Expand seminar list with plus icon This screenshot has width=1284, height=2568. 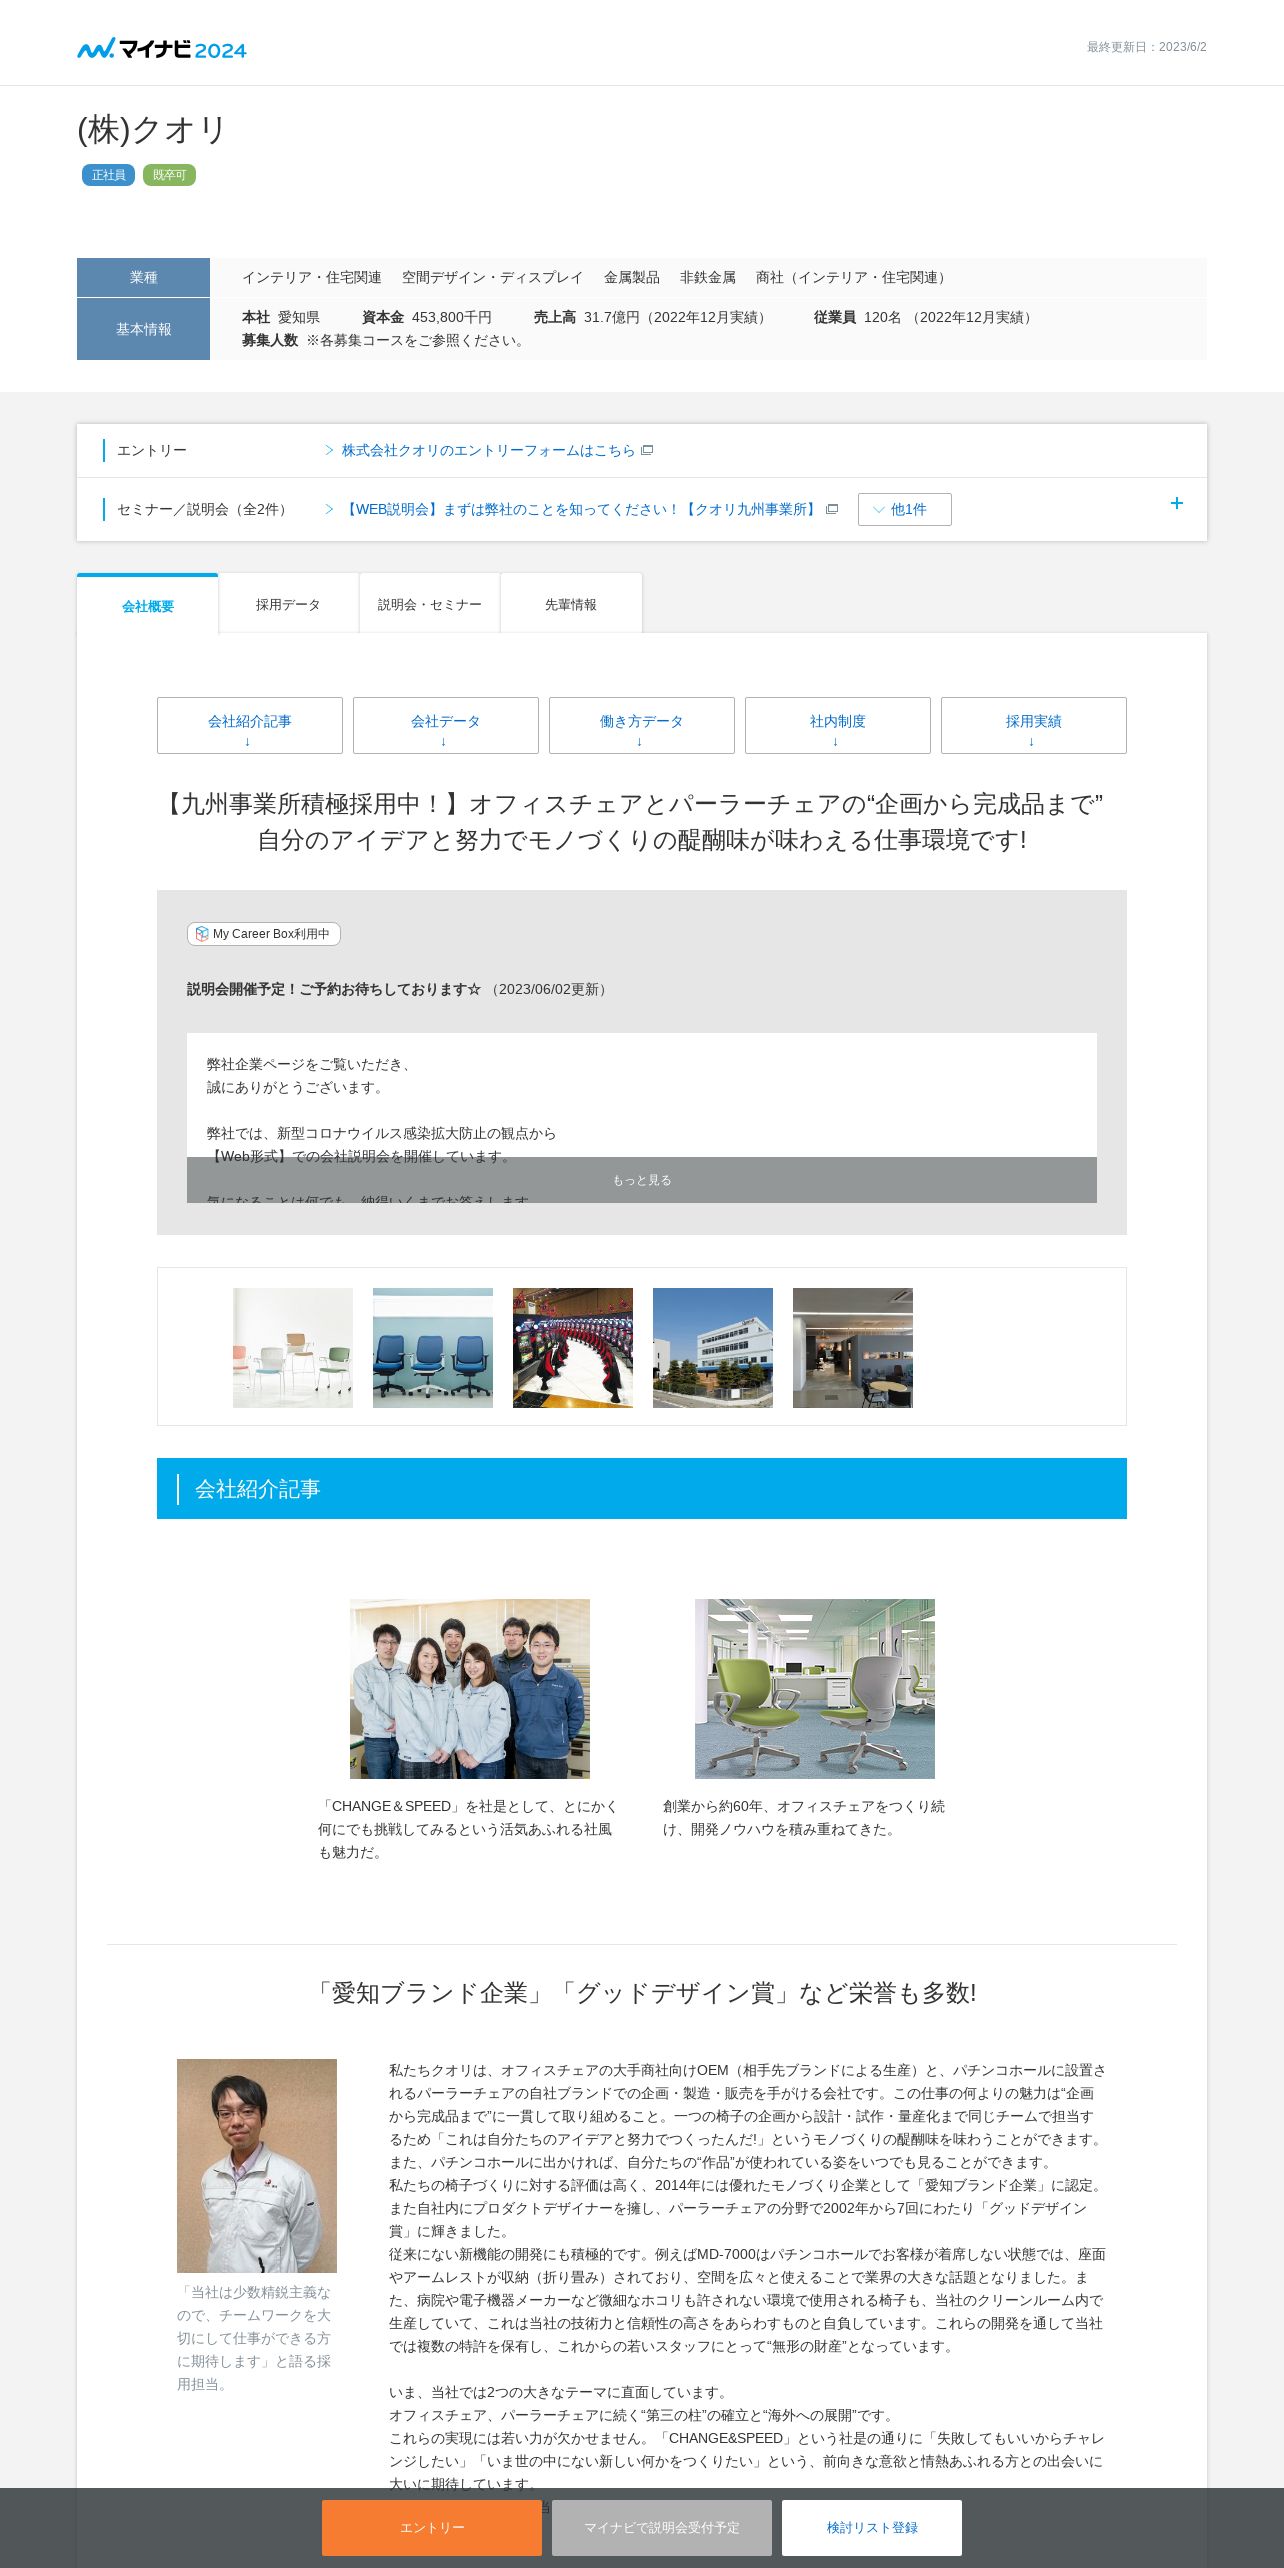(1176, 503)
